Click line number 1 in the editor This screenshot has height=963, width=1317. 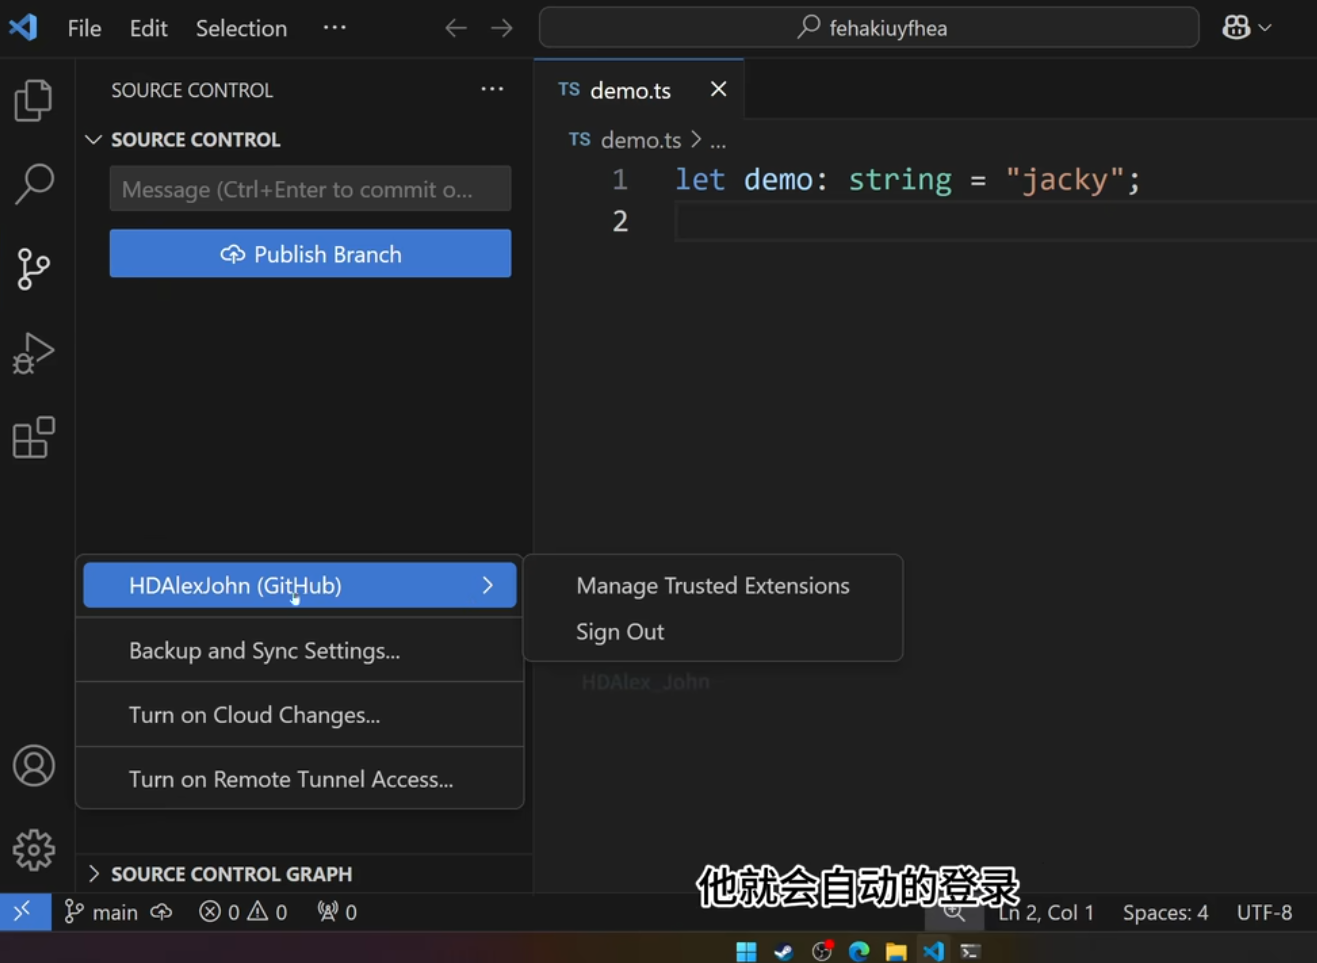click(x=620, y=180)
